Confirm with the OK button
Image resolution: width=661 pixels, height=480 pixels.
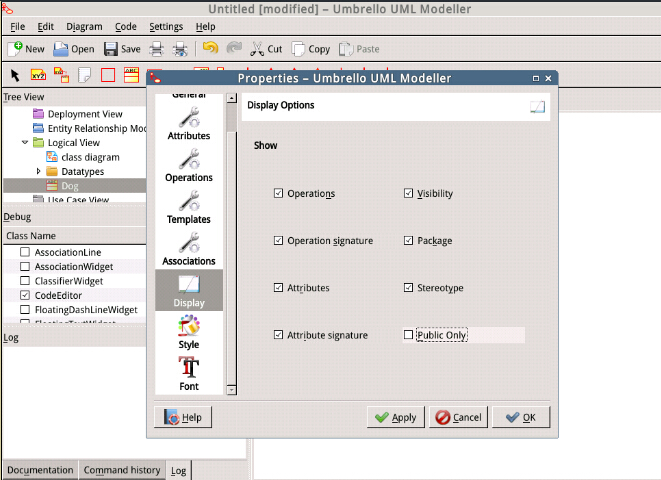tap(521, 417)
